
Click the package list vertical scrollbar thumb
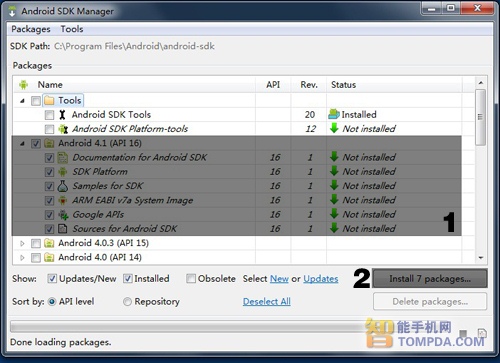[x=480, y=117]
